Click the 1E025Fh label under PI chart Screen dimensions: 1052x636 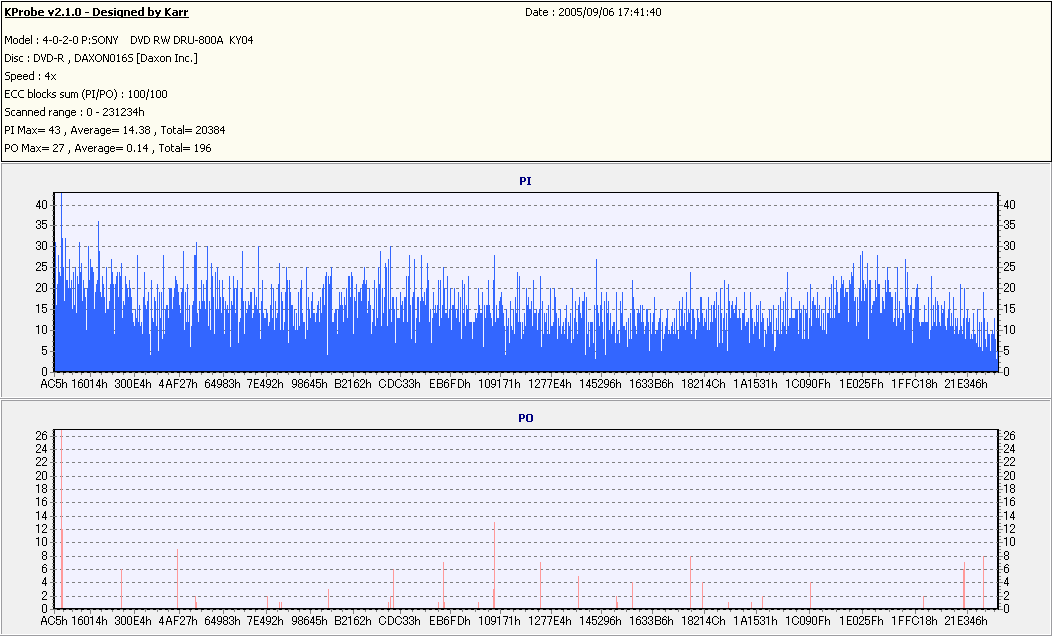pos(860,383)
